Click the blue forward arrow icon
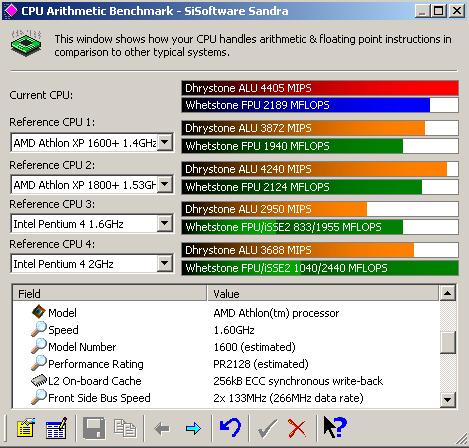The height and width of the screenshot is (448, 469). 193,428
